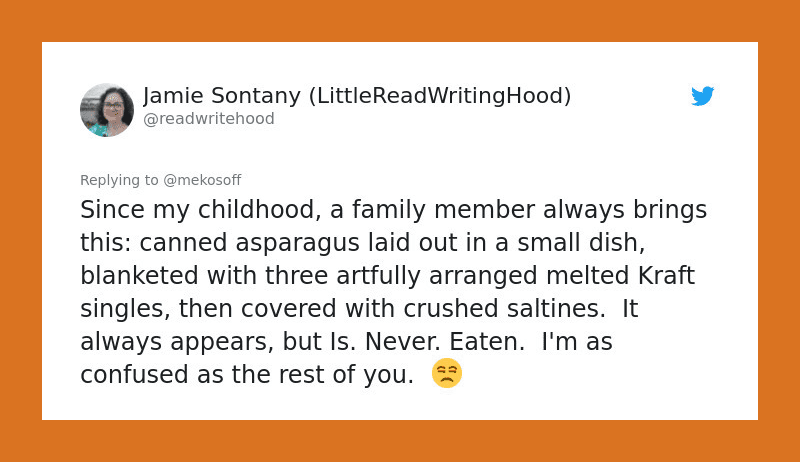
Task: Open the @readwritehood handle link
Action: (x=209, y=118)
